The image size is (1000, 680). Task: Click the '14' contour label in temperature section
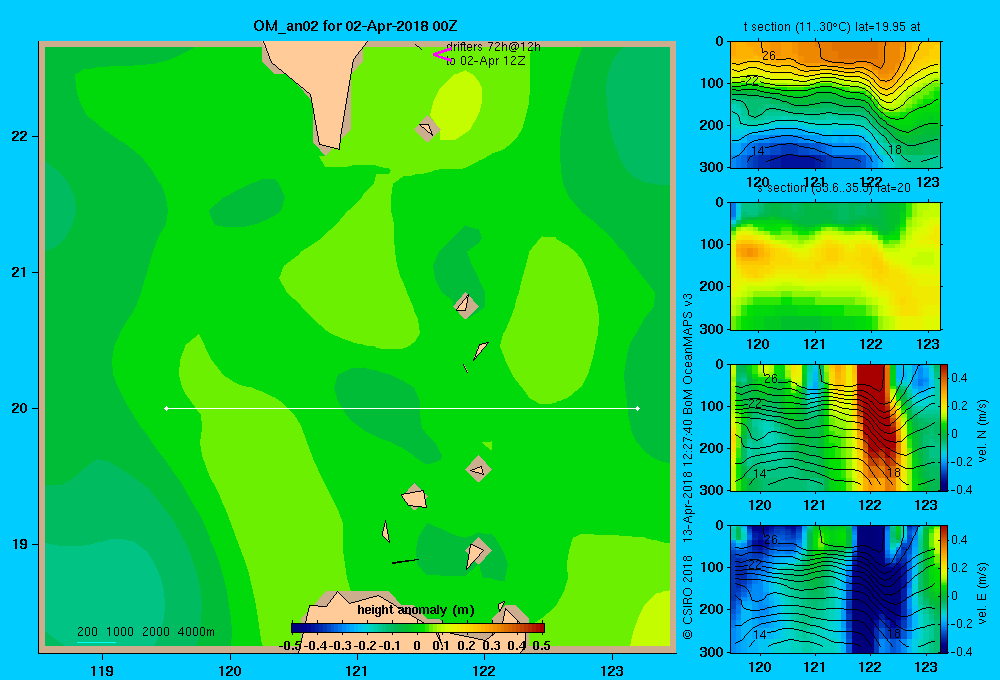pos(758,151)
